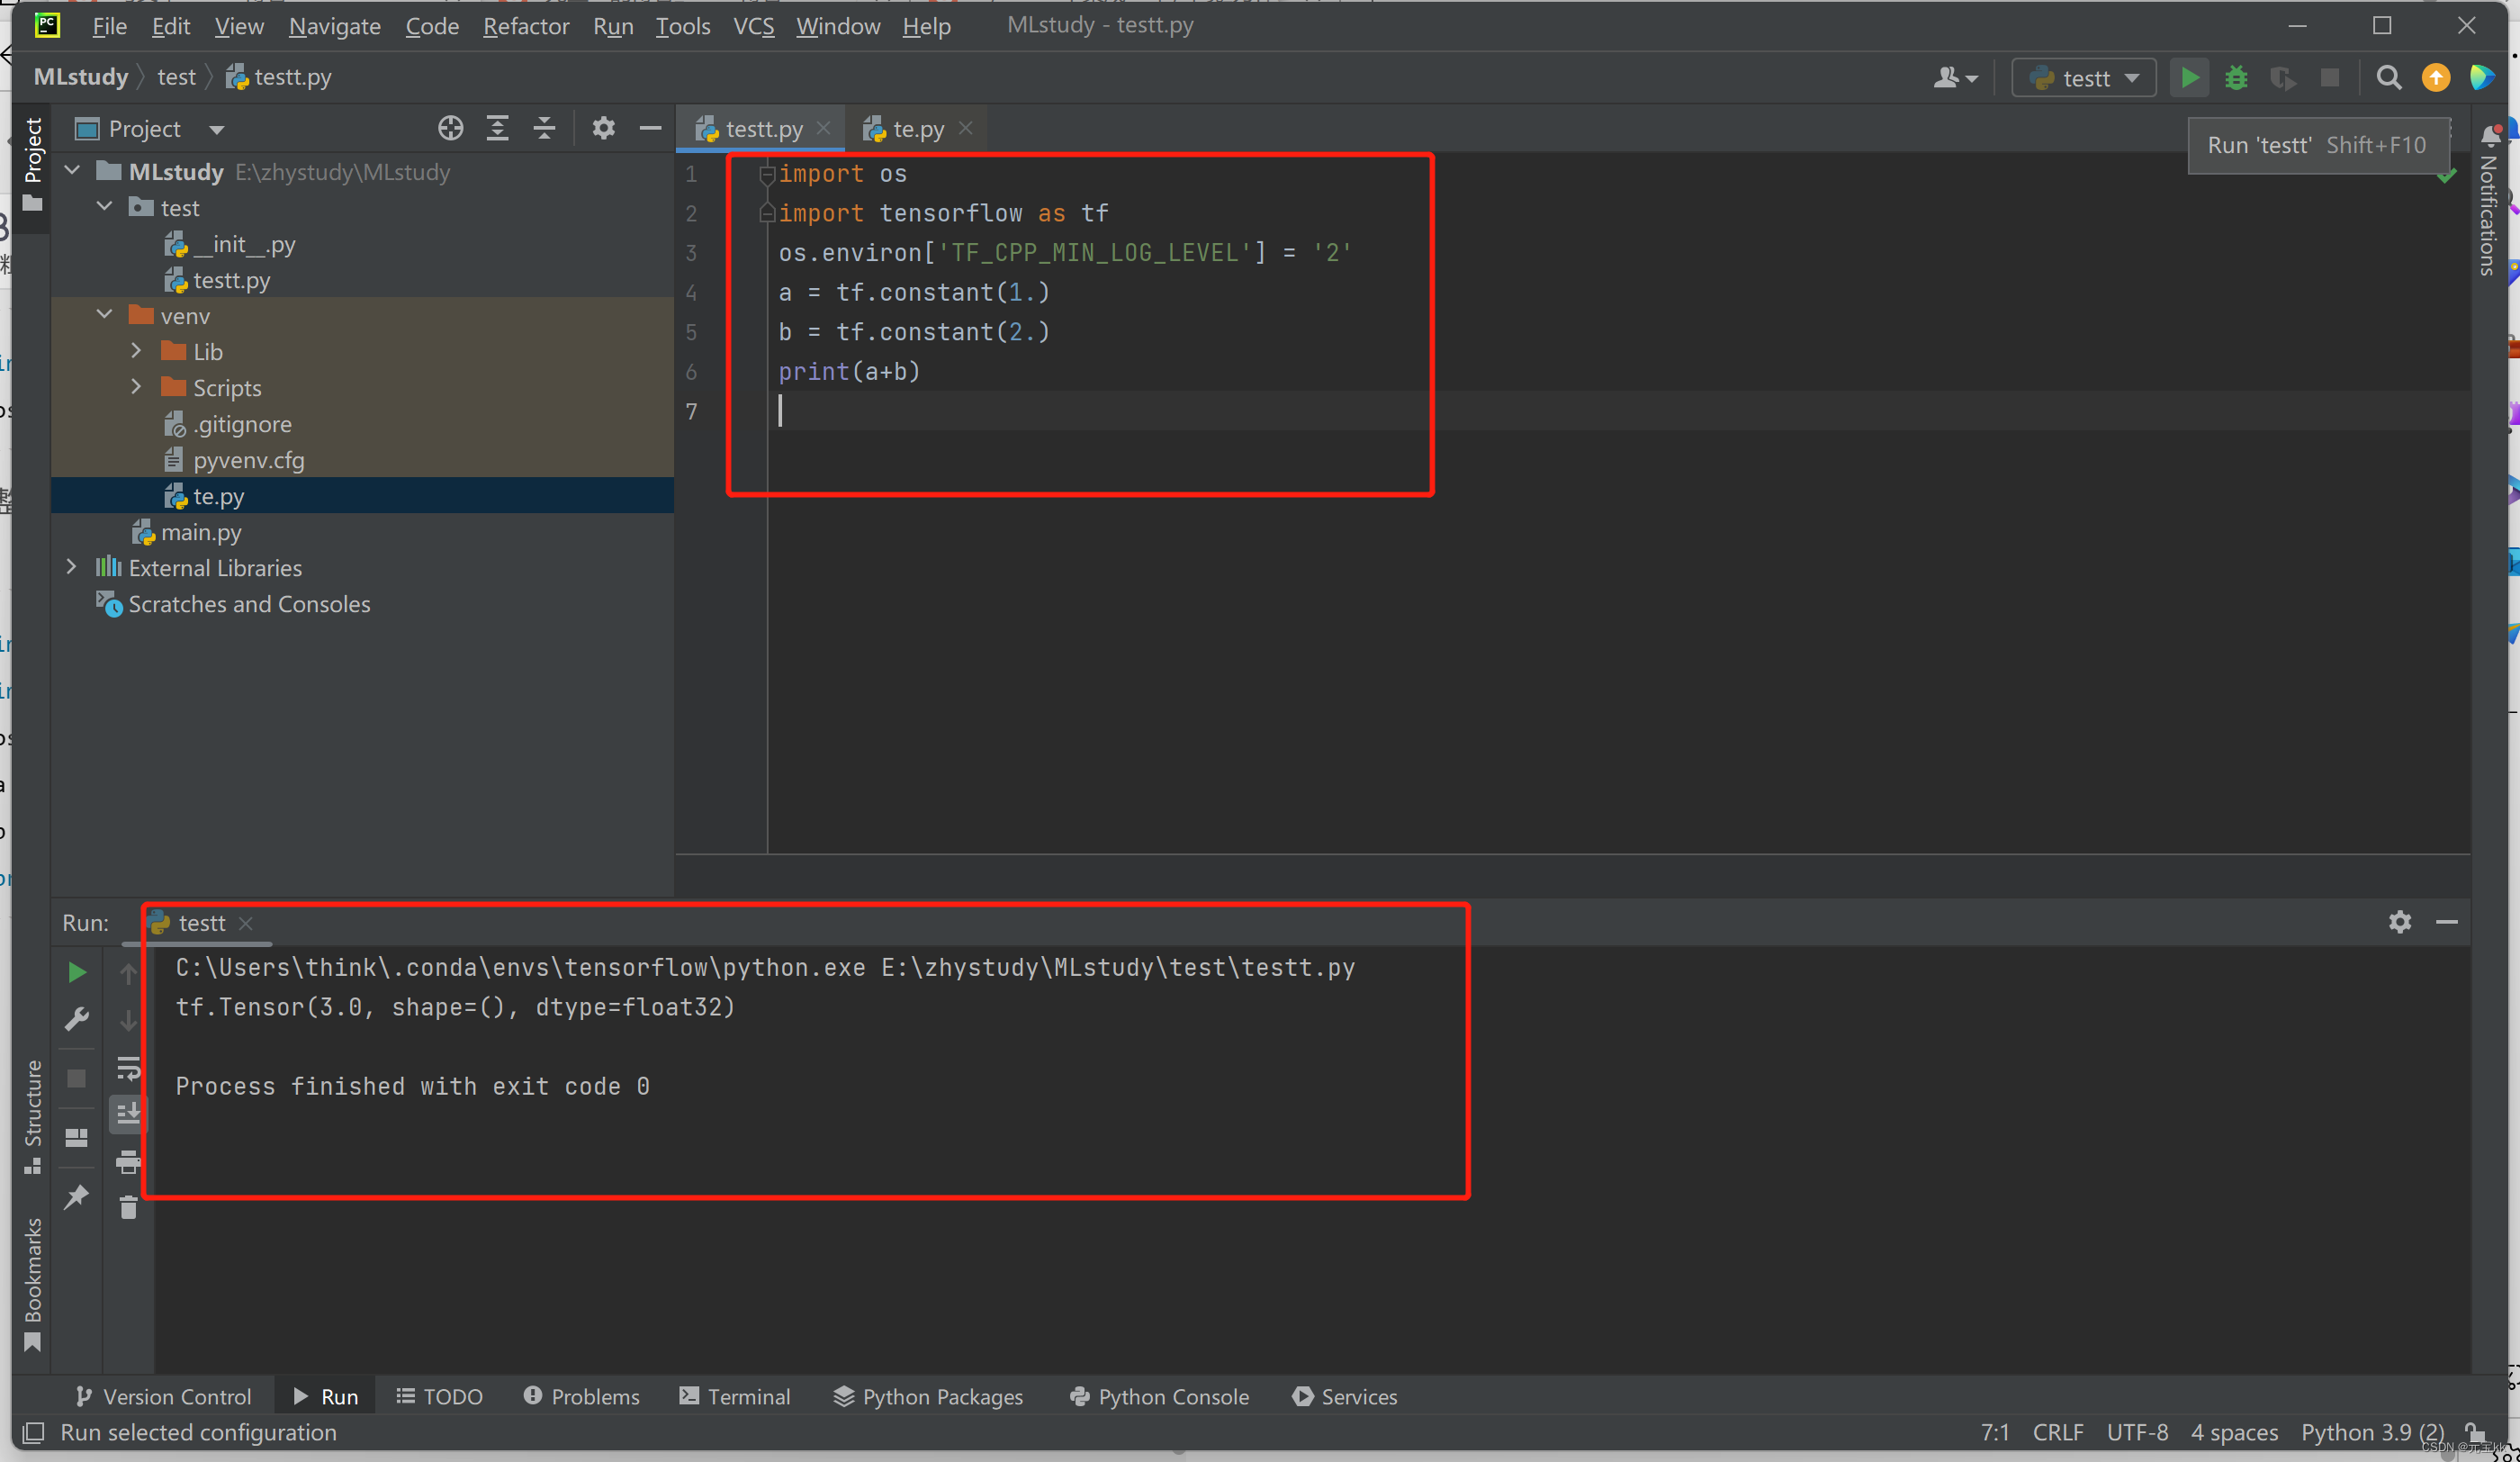The image size is (2520, 1462).
Task: Select main.py in project tree
Action: [x=200, y=532]
